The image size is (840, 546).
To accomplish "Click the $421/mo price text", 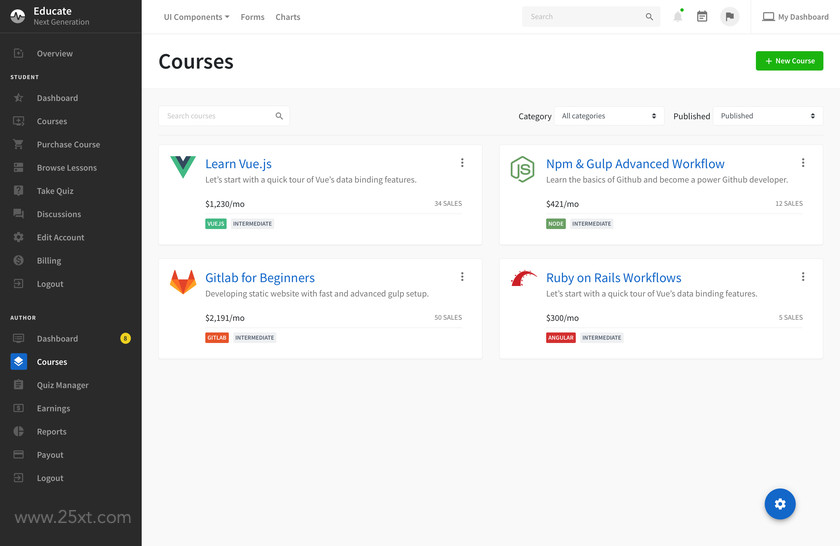I will click(x=562, y=204).
